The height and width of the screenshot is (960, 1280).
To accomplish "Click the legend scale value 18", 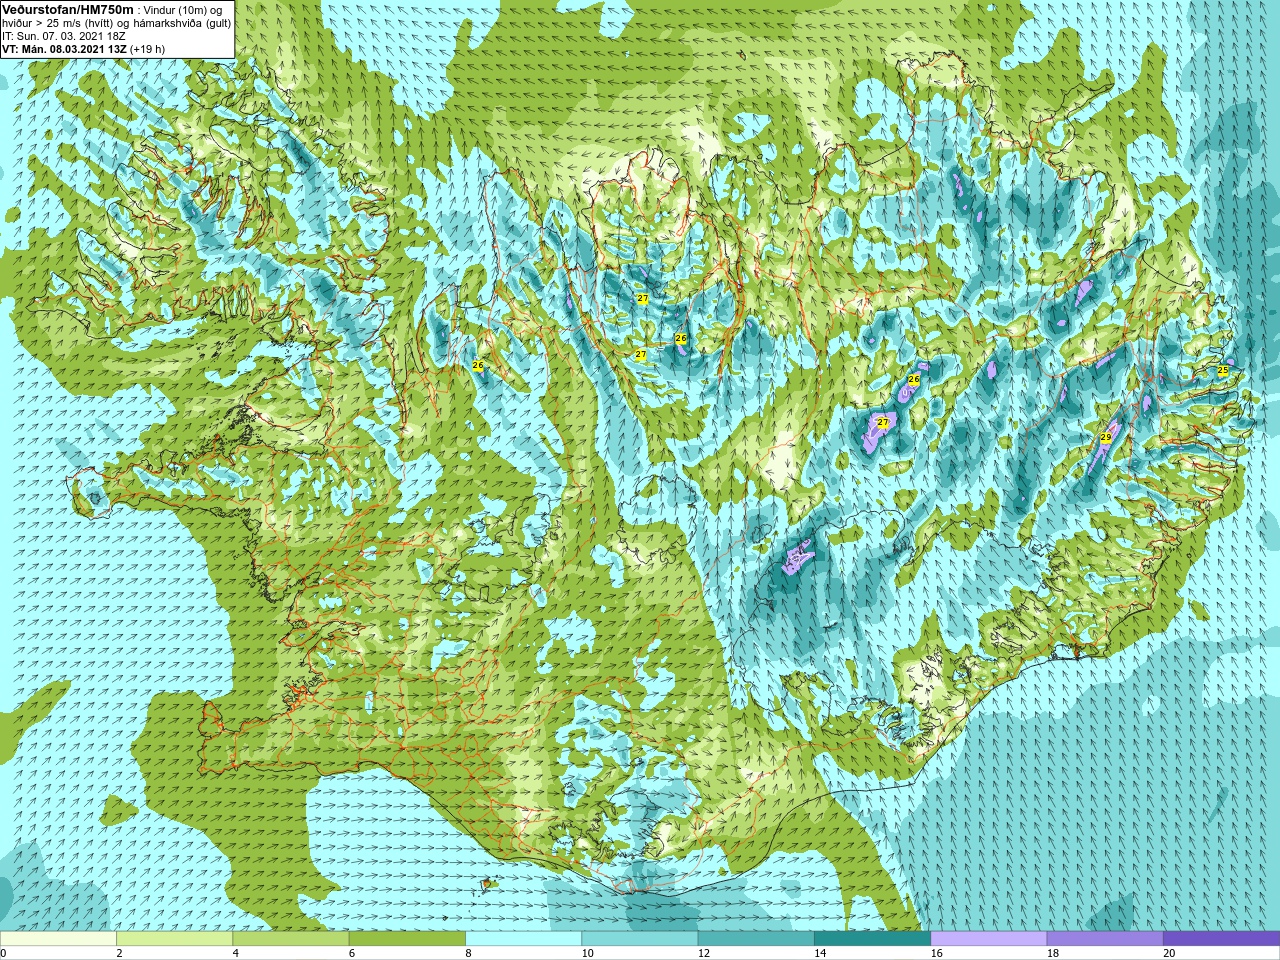I will [x=1053, y=953].
